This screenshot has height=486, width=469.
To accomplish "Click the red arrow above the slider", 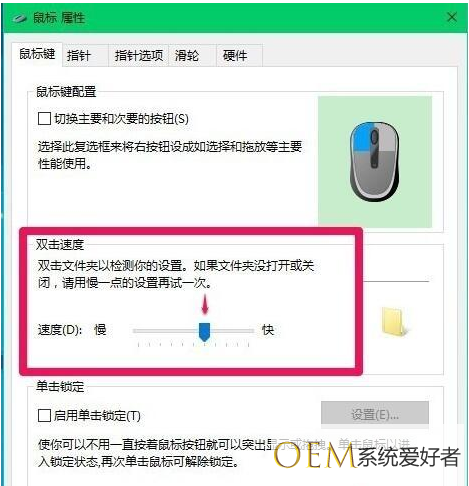I will tap(205, 304).
